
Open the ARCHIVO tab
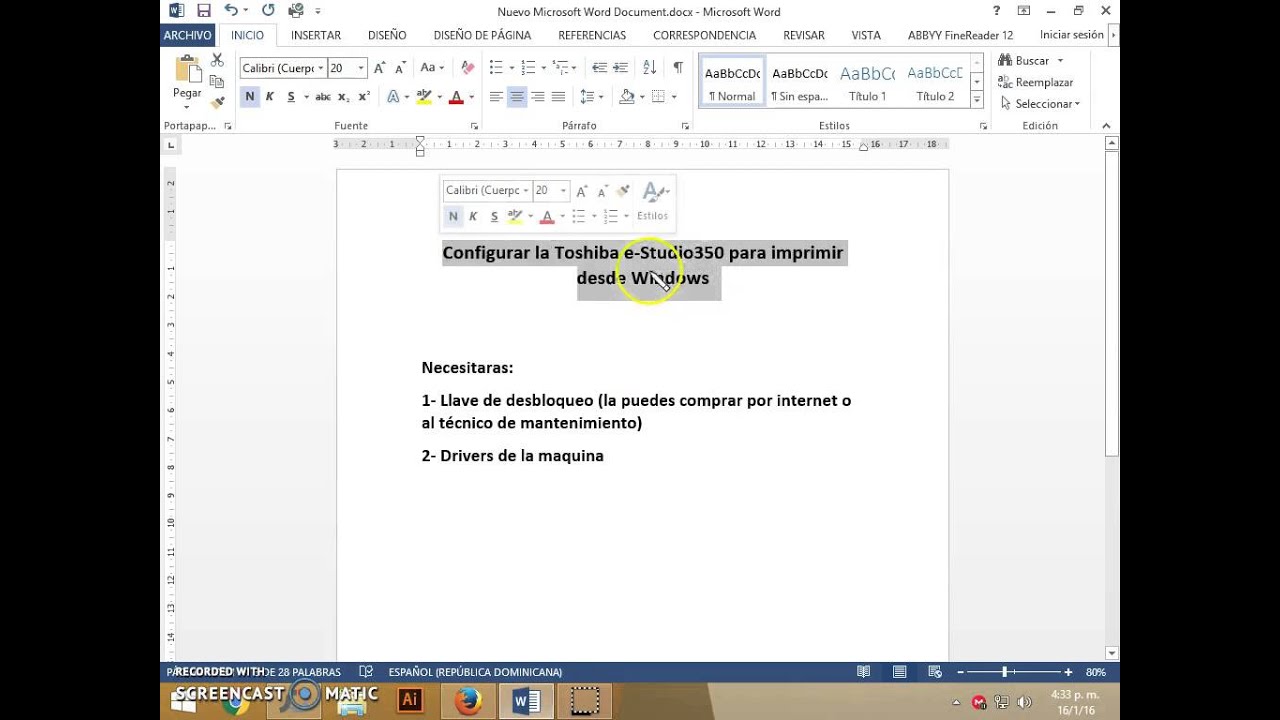188,35
